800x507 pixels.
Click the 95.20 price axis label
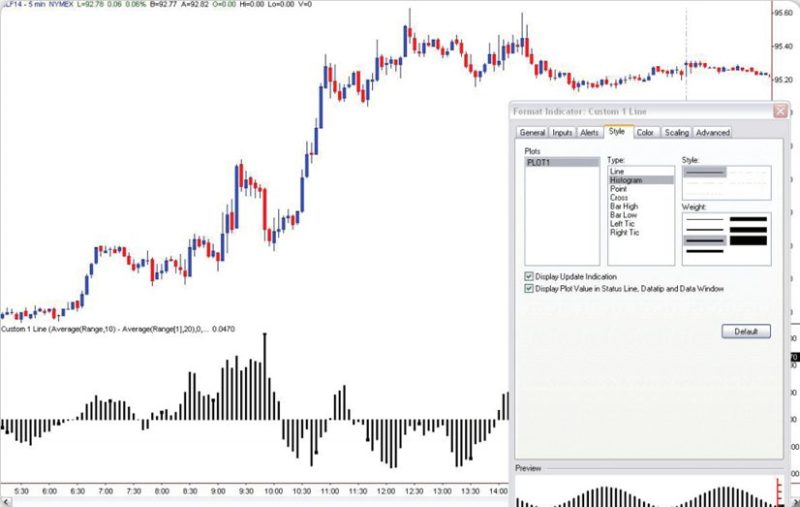(784, 80)
